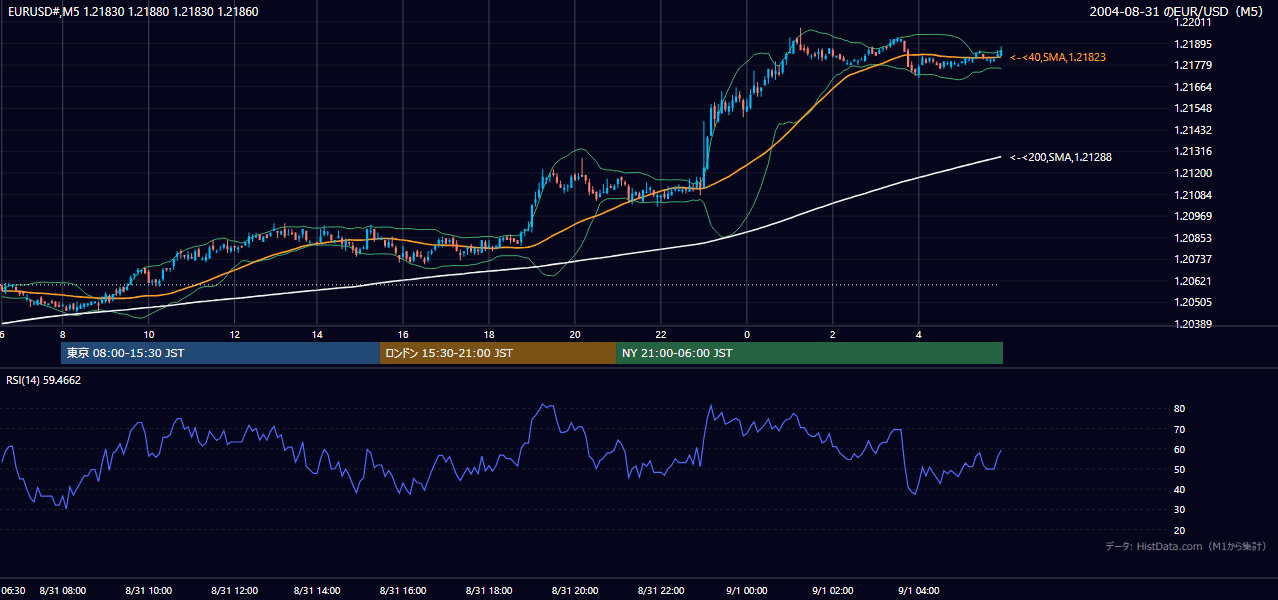Click the RSI scale level 50
Screen dimensions: 1278x600
tap(1179, 469)
